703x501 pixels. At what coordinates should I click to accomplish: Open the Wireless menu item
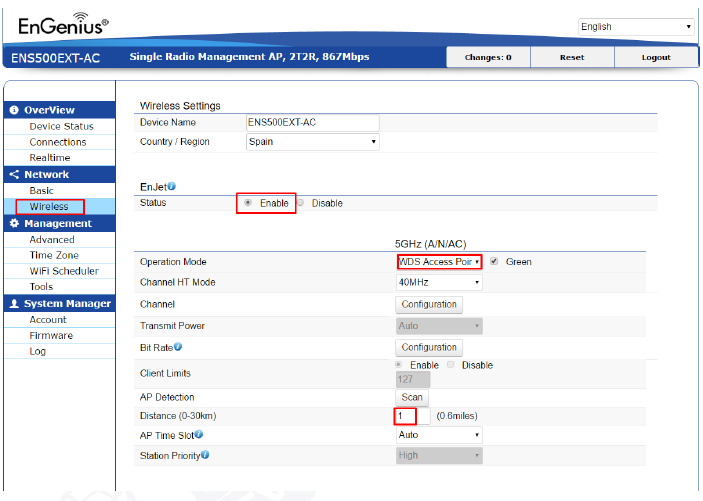[x=49, y=206]
